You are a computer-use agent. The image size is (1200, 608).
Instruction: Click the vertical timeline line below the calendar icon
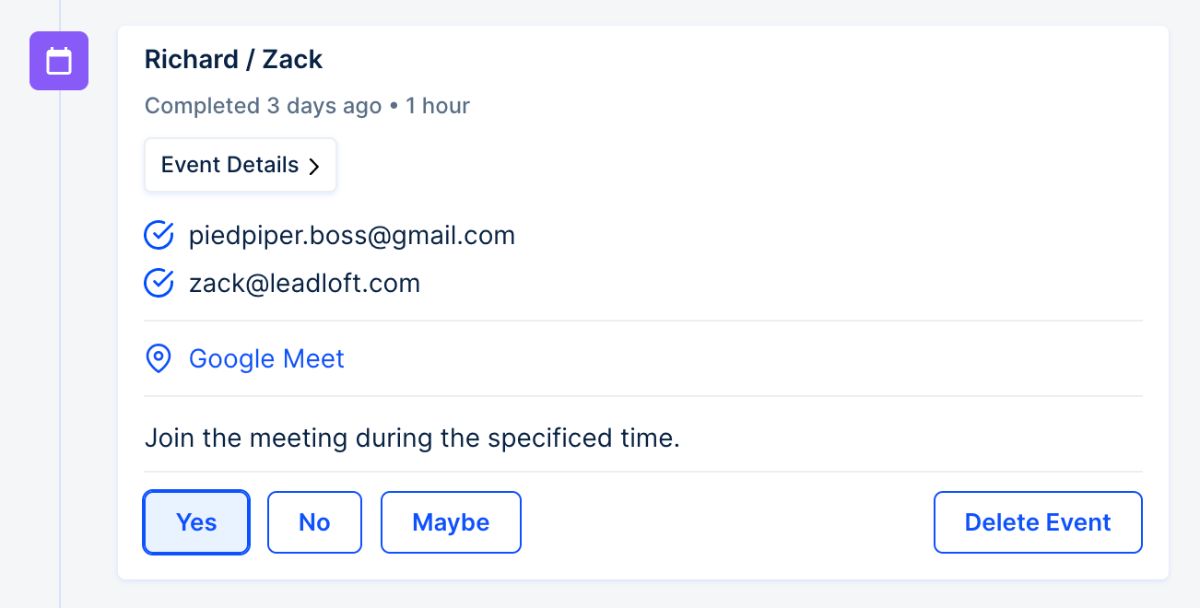coord(60,350)
